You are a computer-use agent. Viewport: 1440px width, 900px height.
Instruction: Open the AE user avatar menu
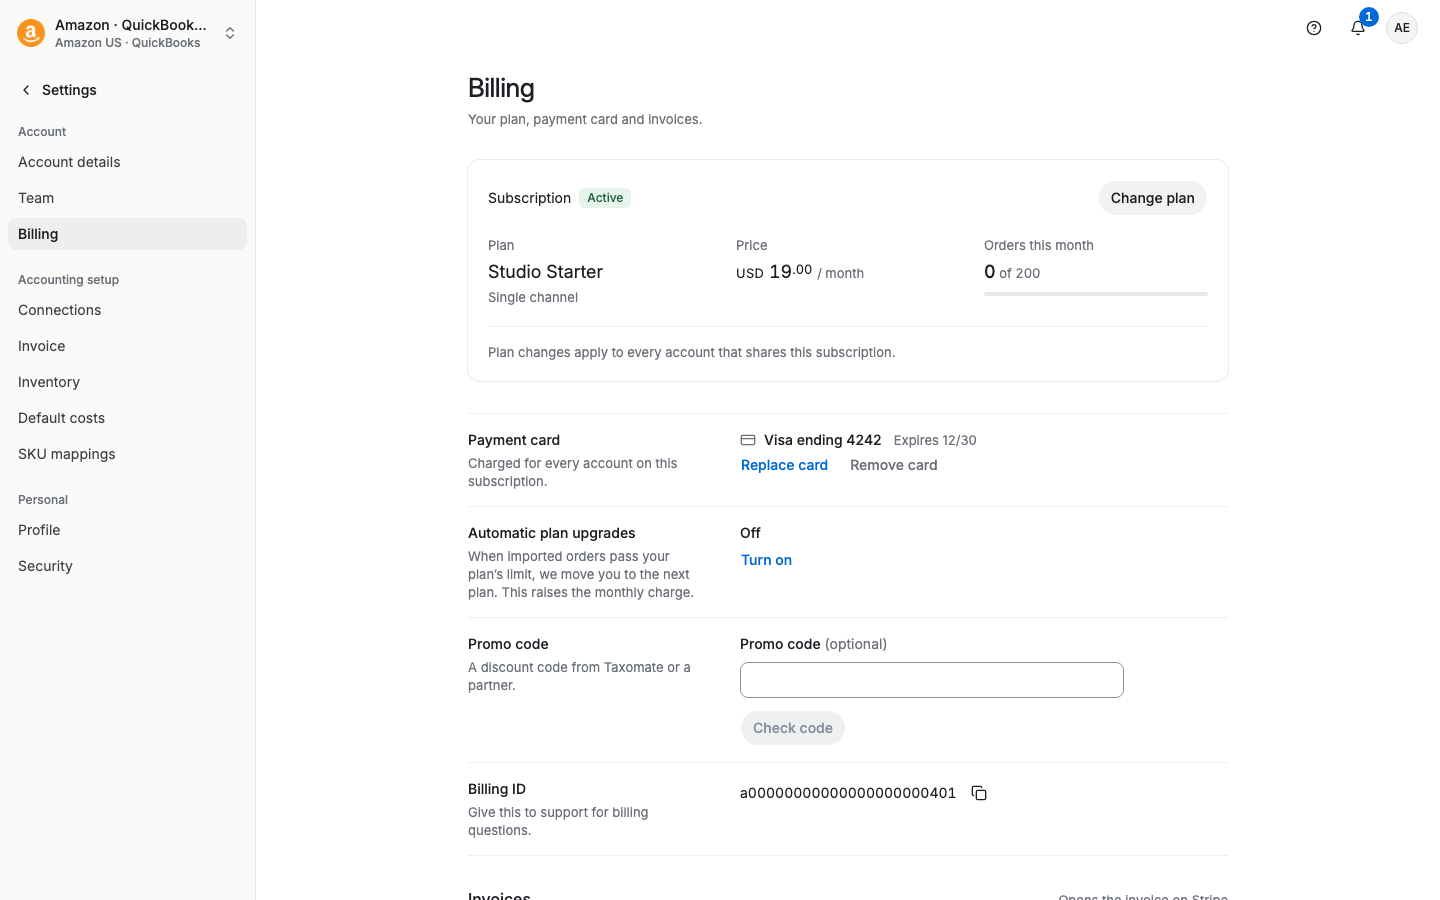[x=1402, y=28]
